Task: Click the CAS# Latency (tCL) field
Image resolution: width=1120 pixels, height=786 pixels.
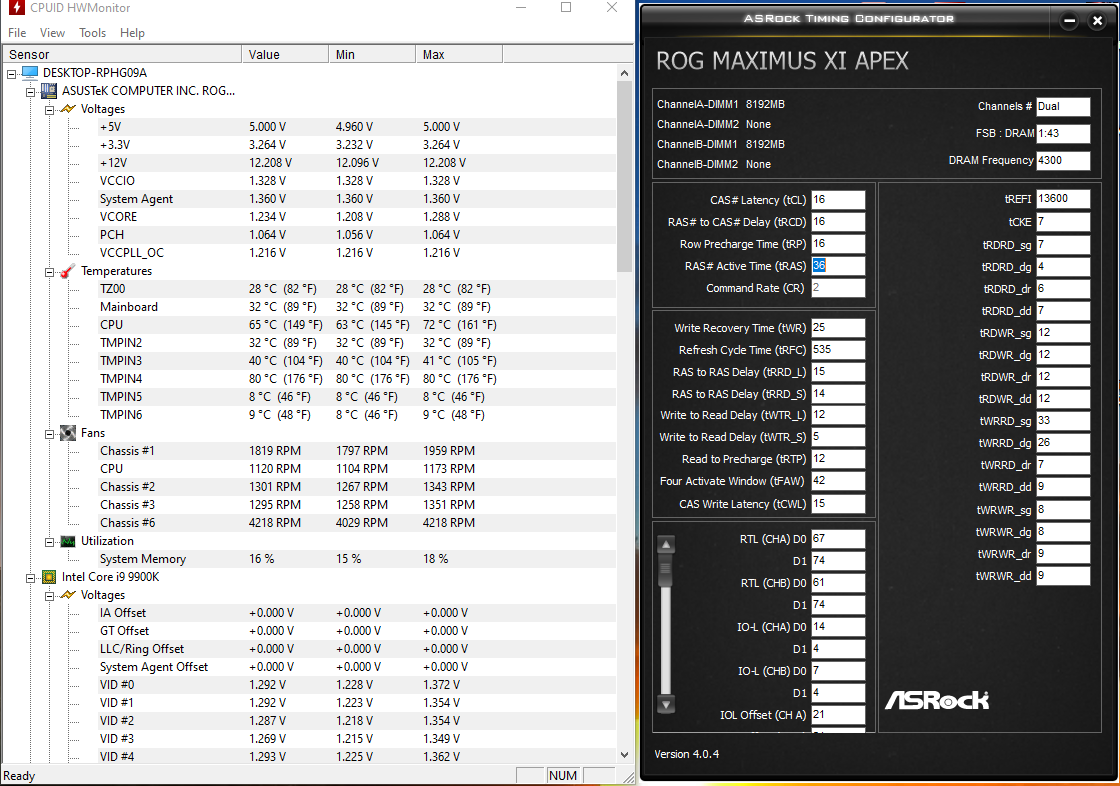Action: pyautogui.click(x=838, y=199)
